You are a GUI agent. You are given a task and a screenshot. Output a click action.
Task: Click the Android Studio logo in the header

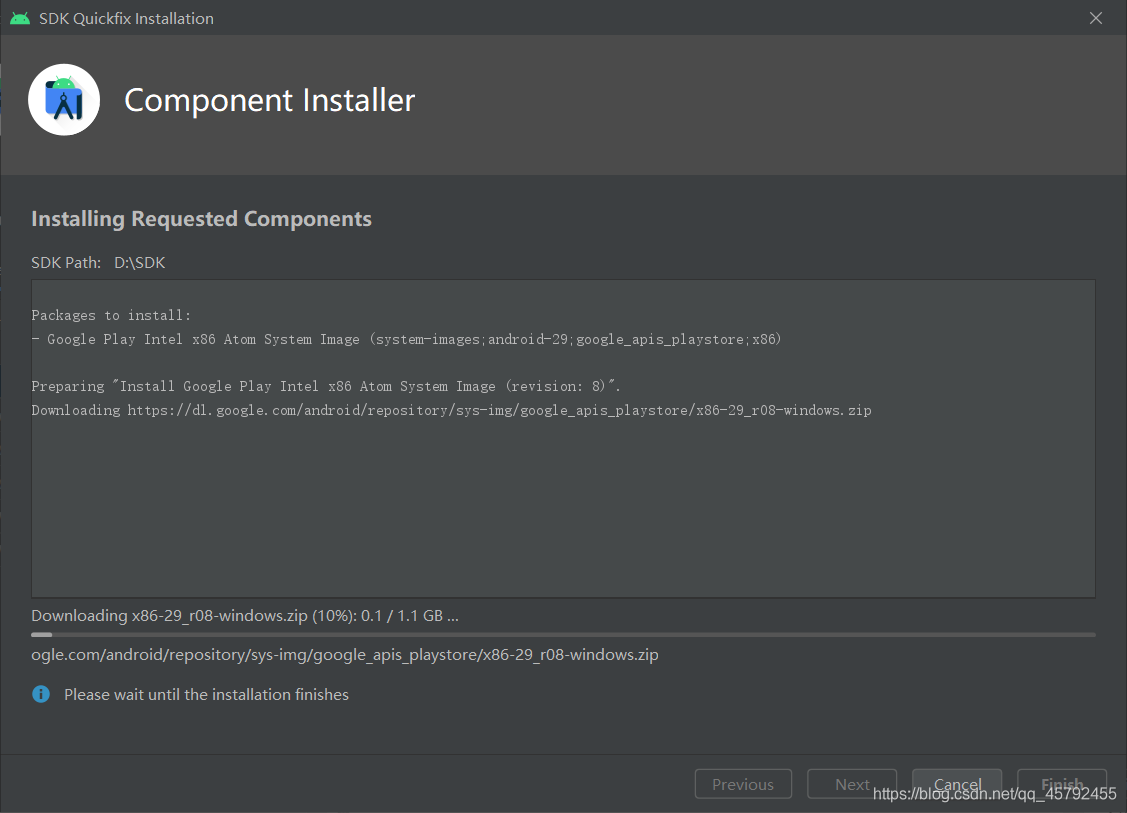tap(64, 100)
